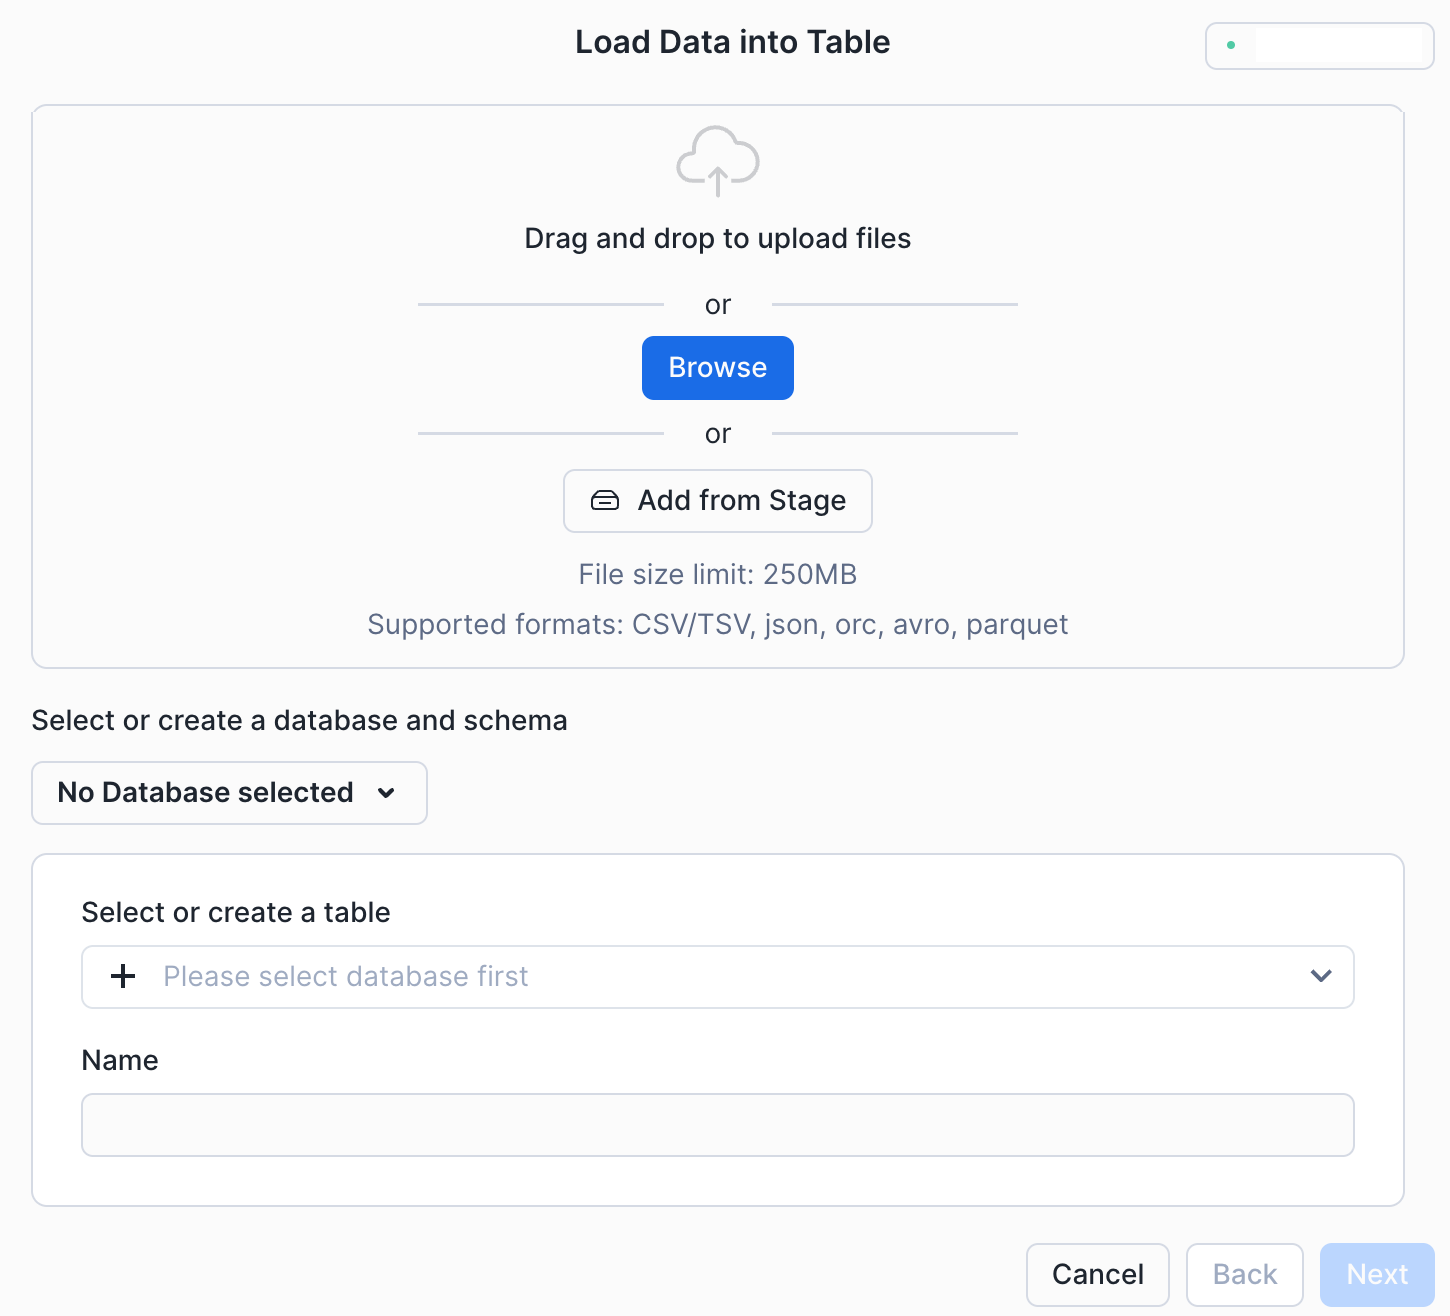Screen dimensions: 1450x1316
Task: Click the 'File size limit: 250MB' text
Action: click(x=718, y=575)
